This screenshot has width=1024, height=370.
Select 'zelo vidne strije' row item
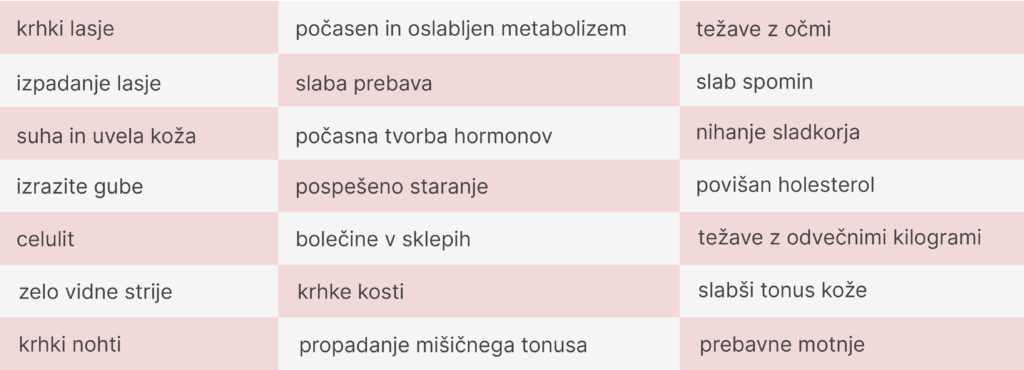coord(138,292)
